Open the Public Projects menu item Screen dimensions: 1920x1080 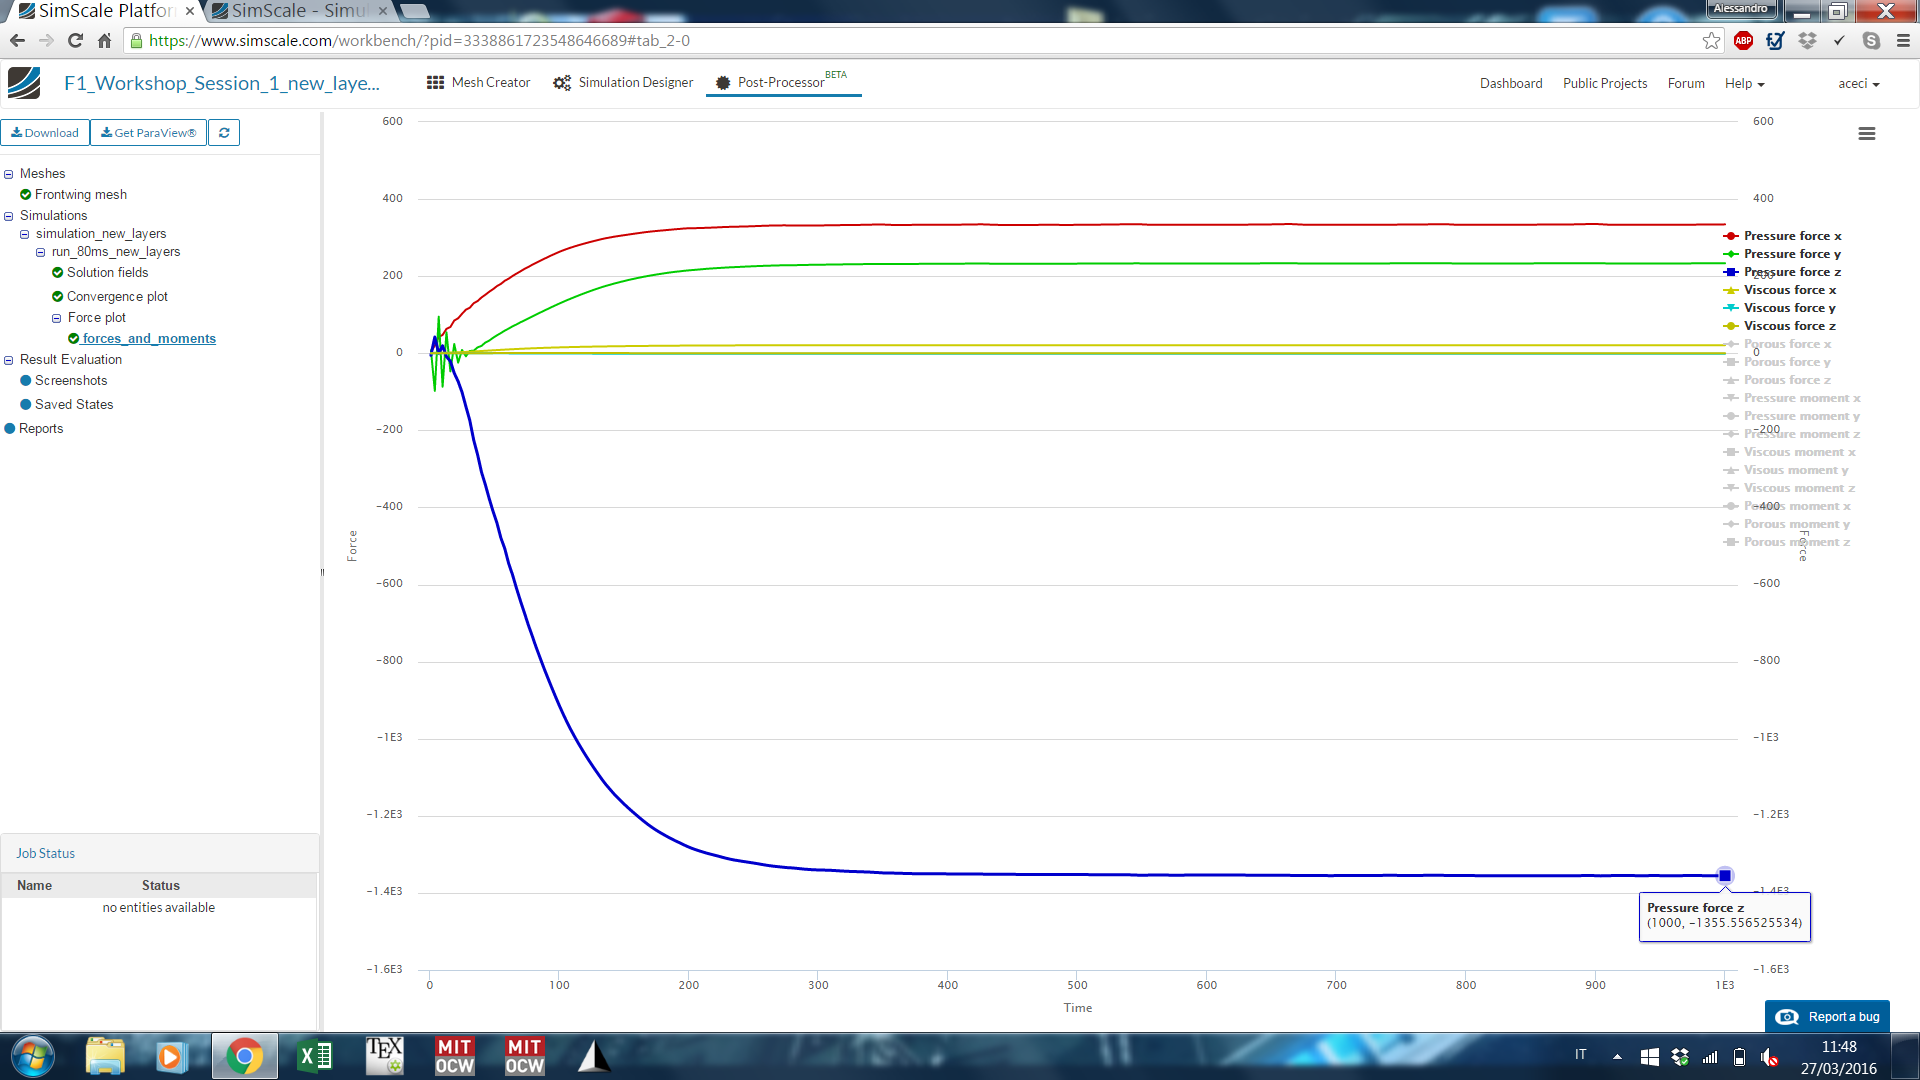tap(1604, 84)
